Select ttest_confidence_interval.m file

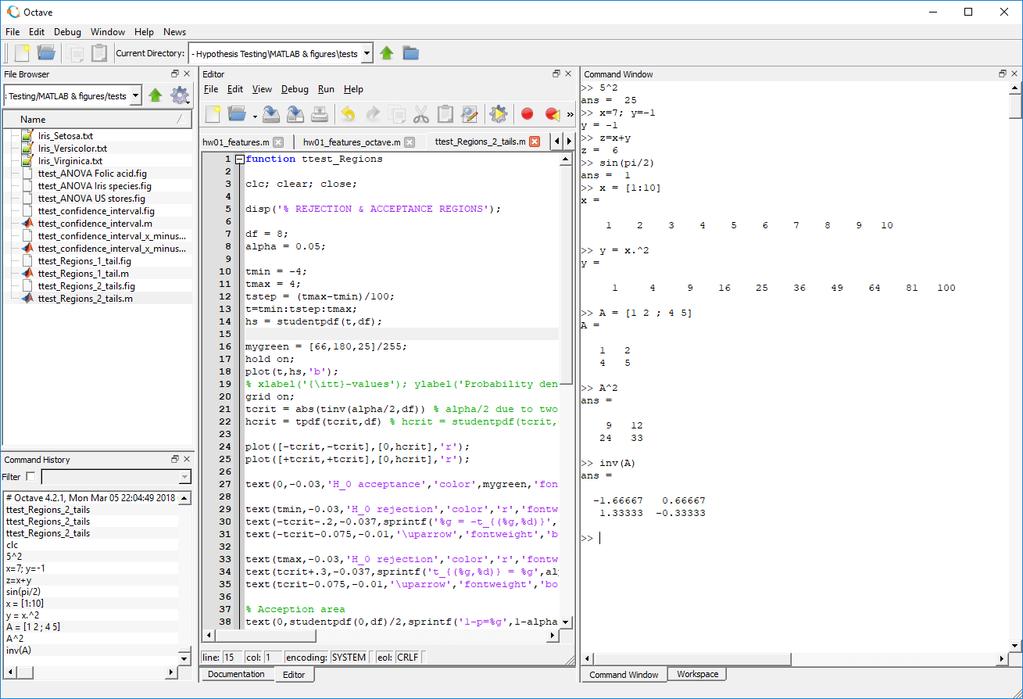point(95,223)
